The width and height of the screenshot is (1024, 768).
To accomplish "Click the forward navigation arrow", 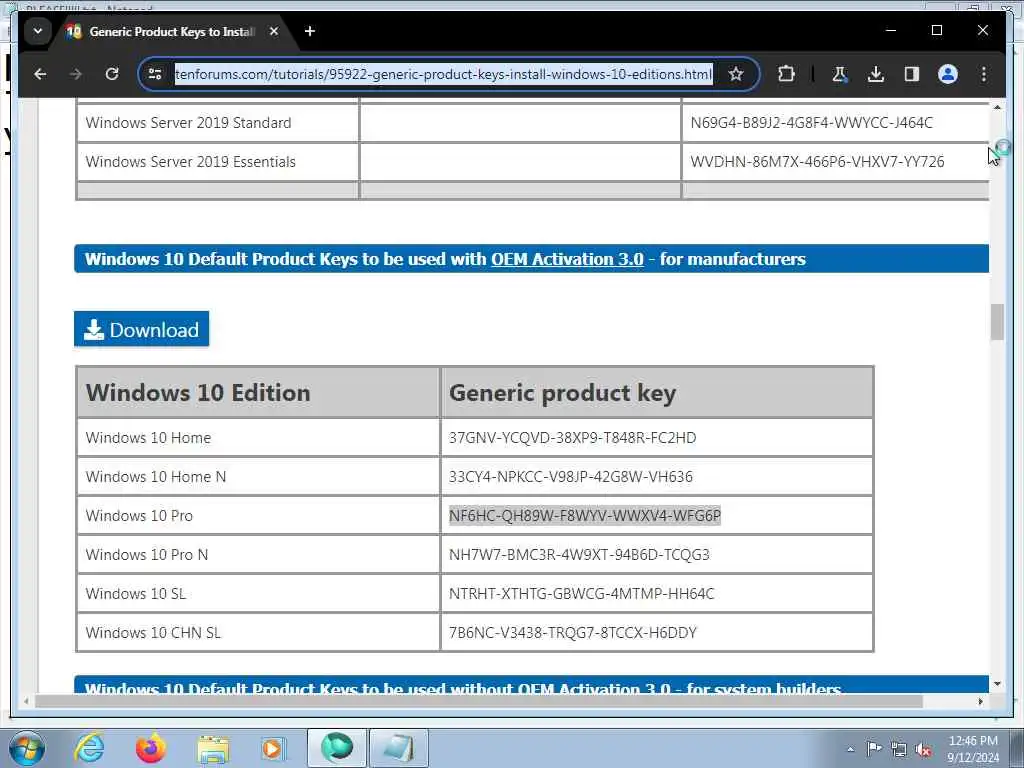I will click(76, 74).
